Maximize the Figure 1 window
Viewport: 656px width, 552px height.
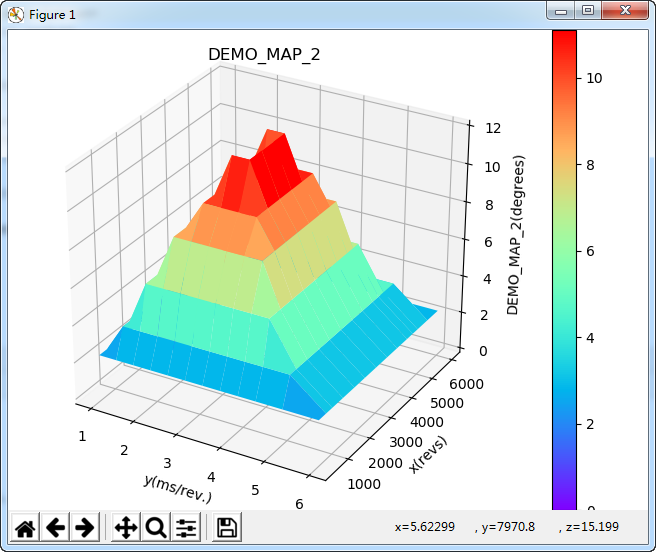click(588, 11)
